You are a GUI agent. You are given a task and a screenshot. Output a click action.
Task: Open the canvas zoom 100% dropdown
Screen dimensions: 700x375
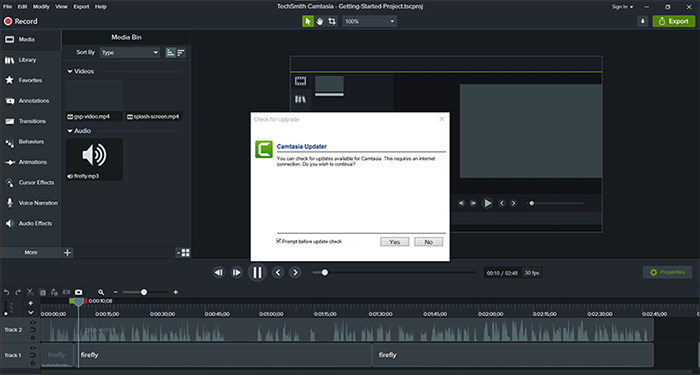click(x=370, y=21)
